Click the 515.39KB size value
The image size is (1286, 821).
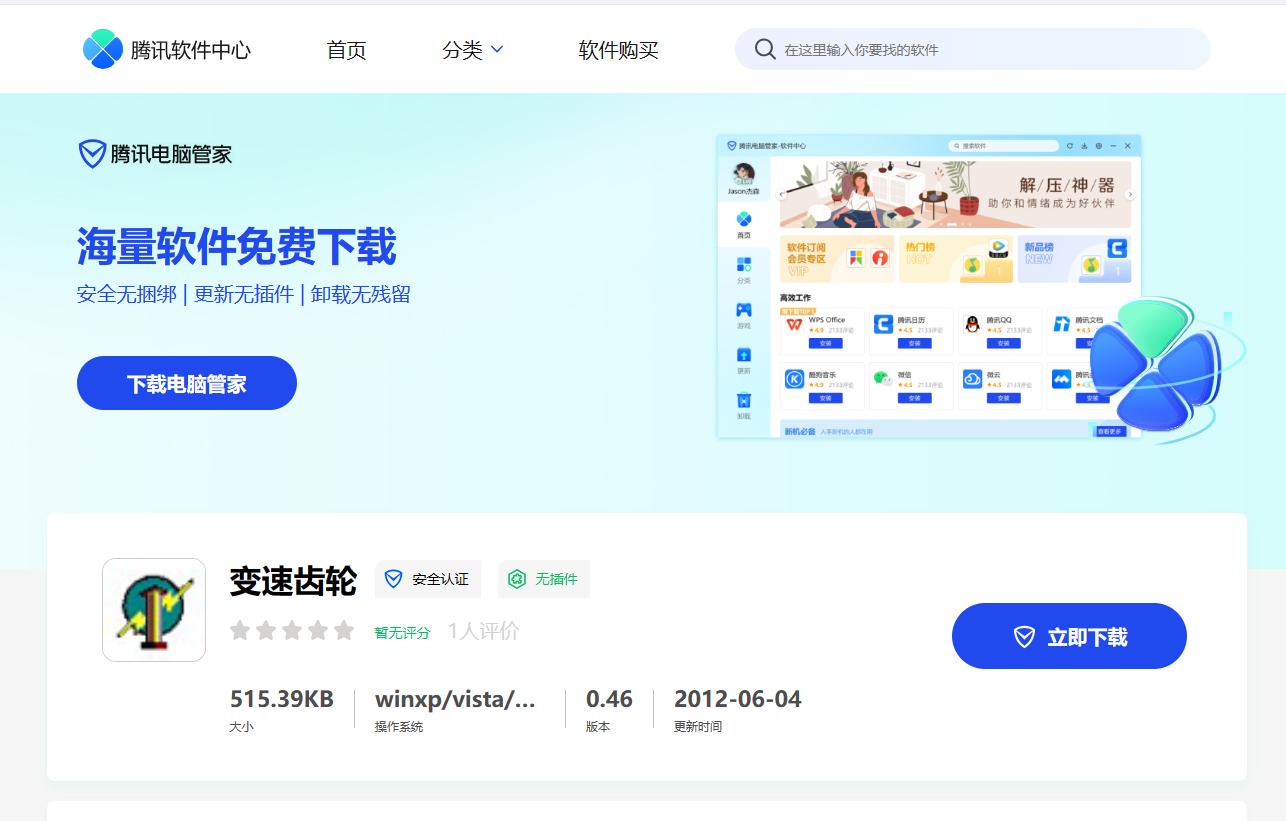[x=282, y=699]
